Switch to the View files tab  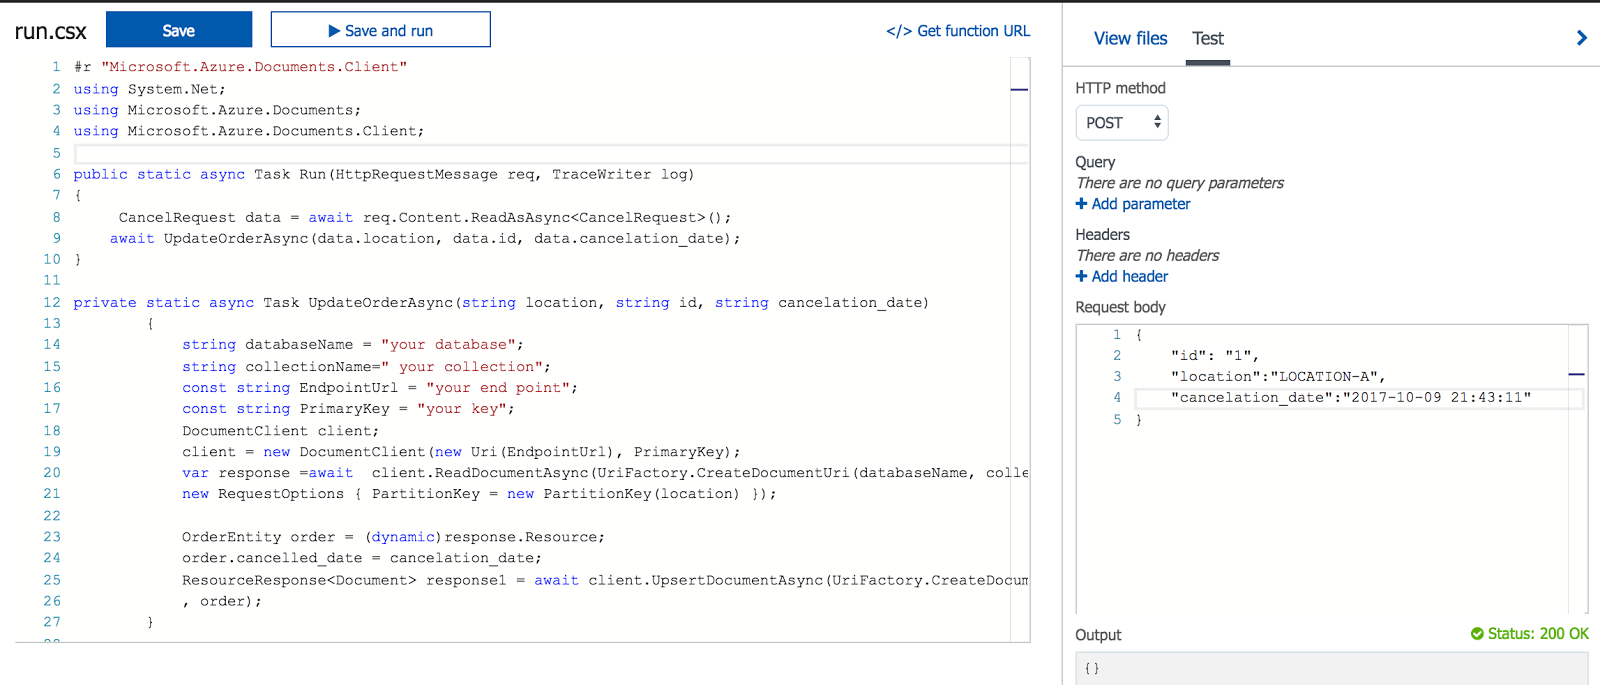pos(1130,38)
